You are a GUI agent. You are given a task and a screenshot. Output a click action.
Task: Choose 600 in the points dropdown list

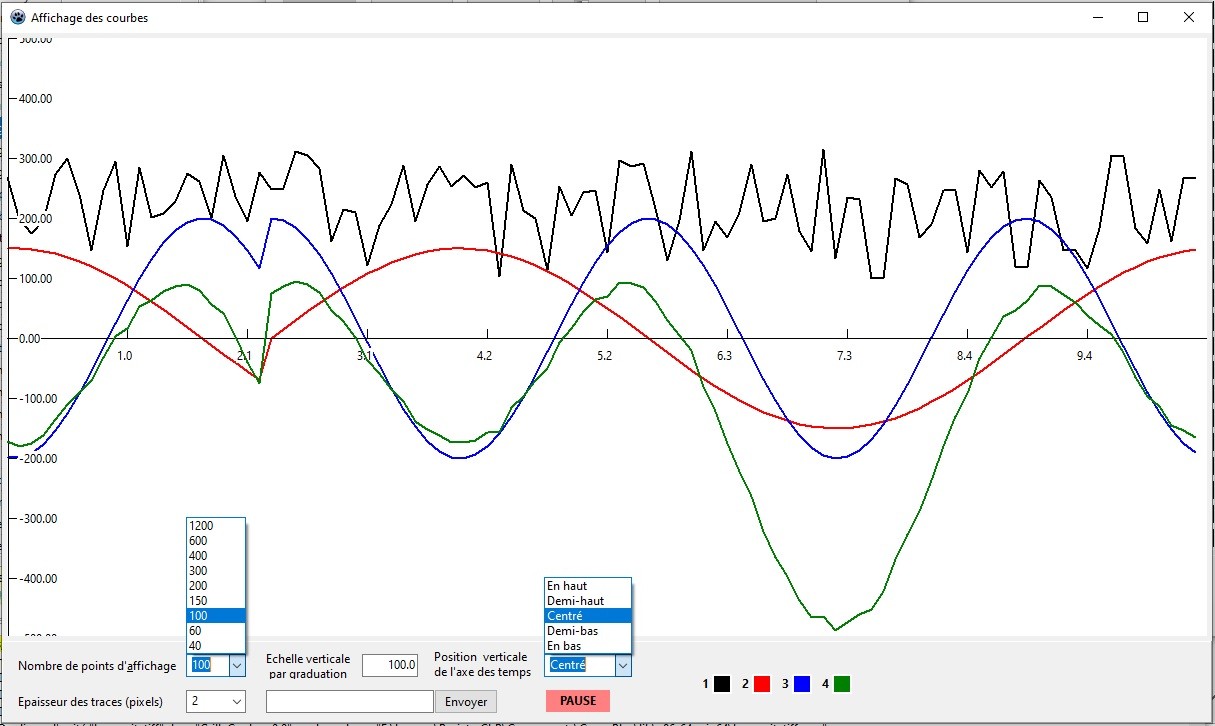215,541
